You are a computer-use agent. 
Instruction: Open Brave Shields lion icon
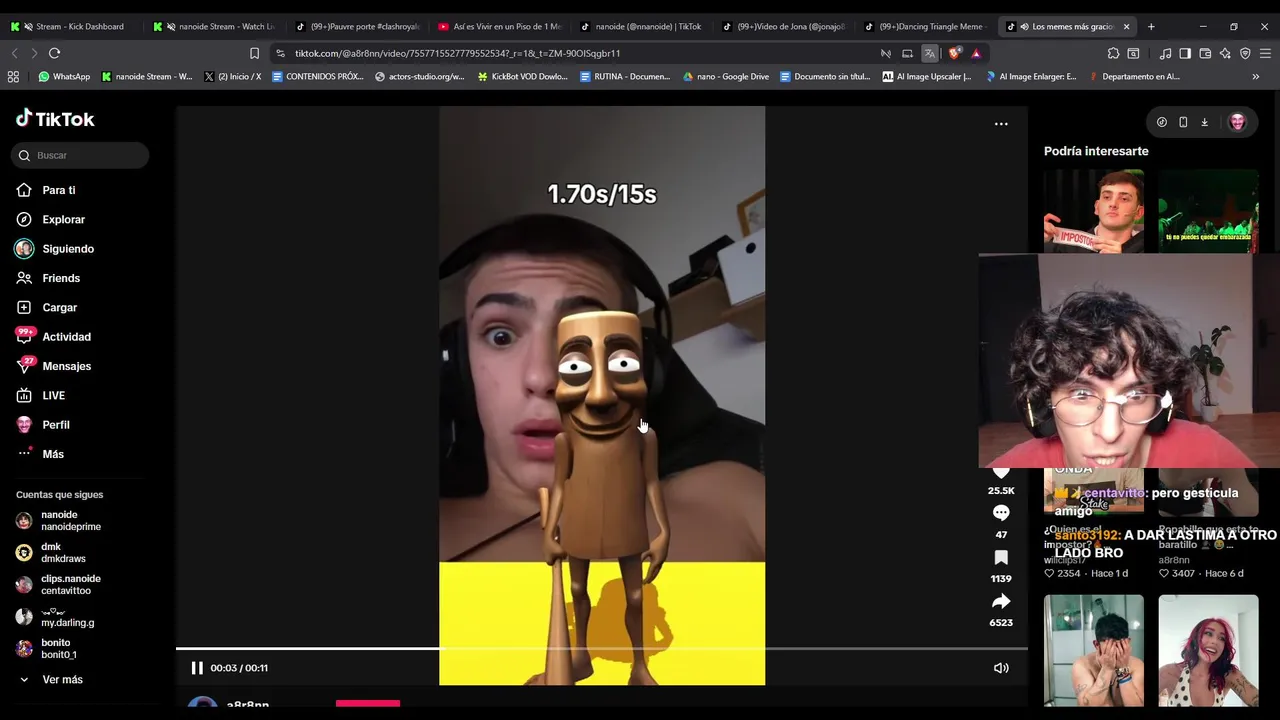point(955,53)
